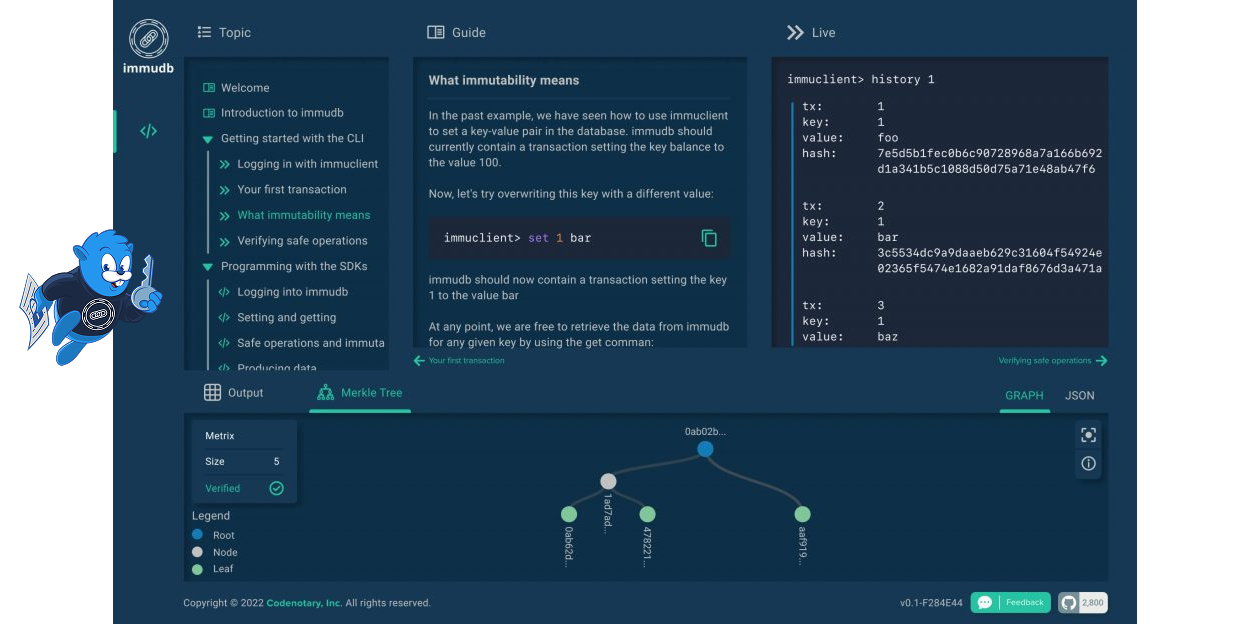The height and width of the screenshot is (624, 1249).
Task: Click the value 'baz' in terminal
Action: (888, 337)
